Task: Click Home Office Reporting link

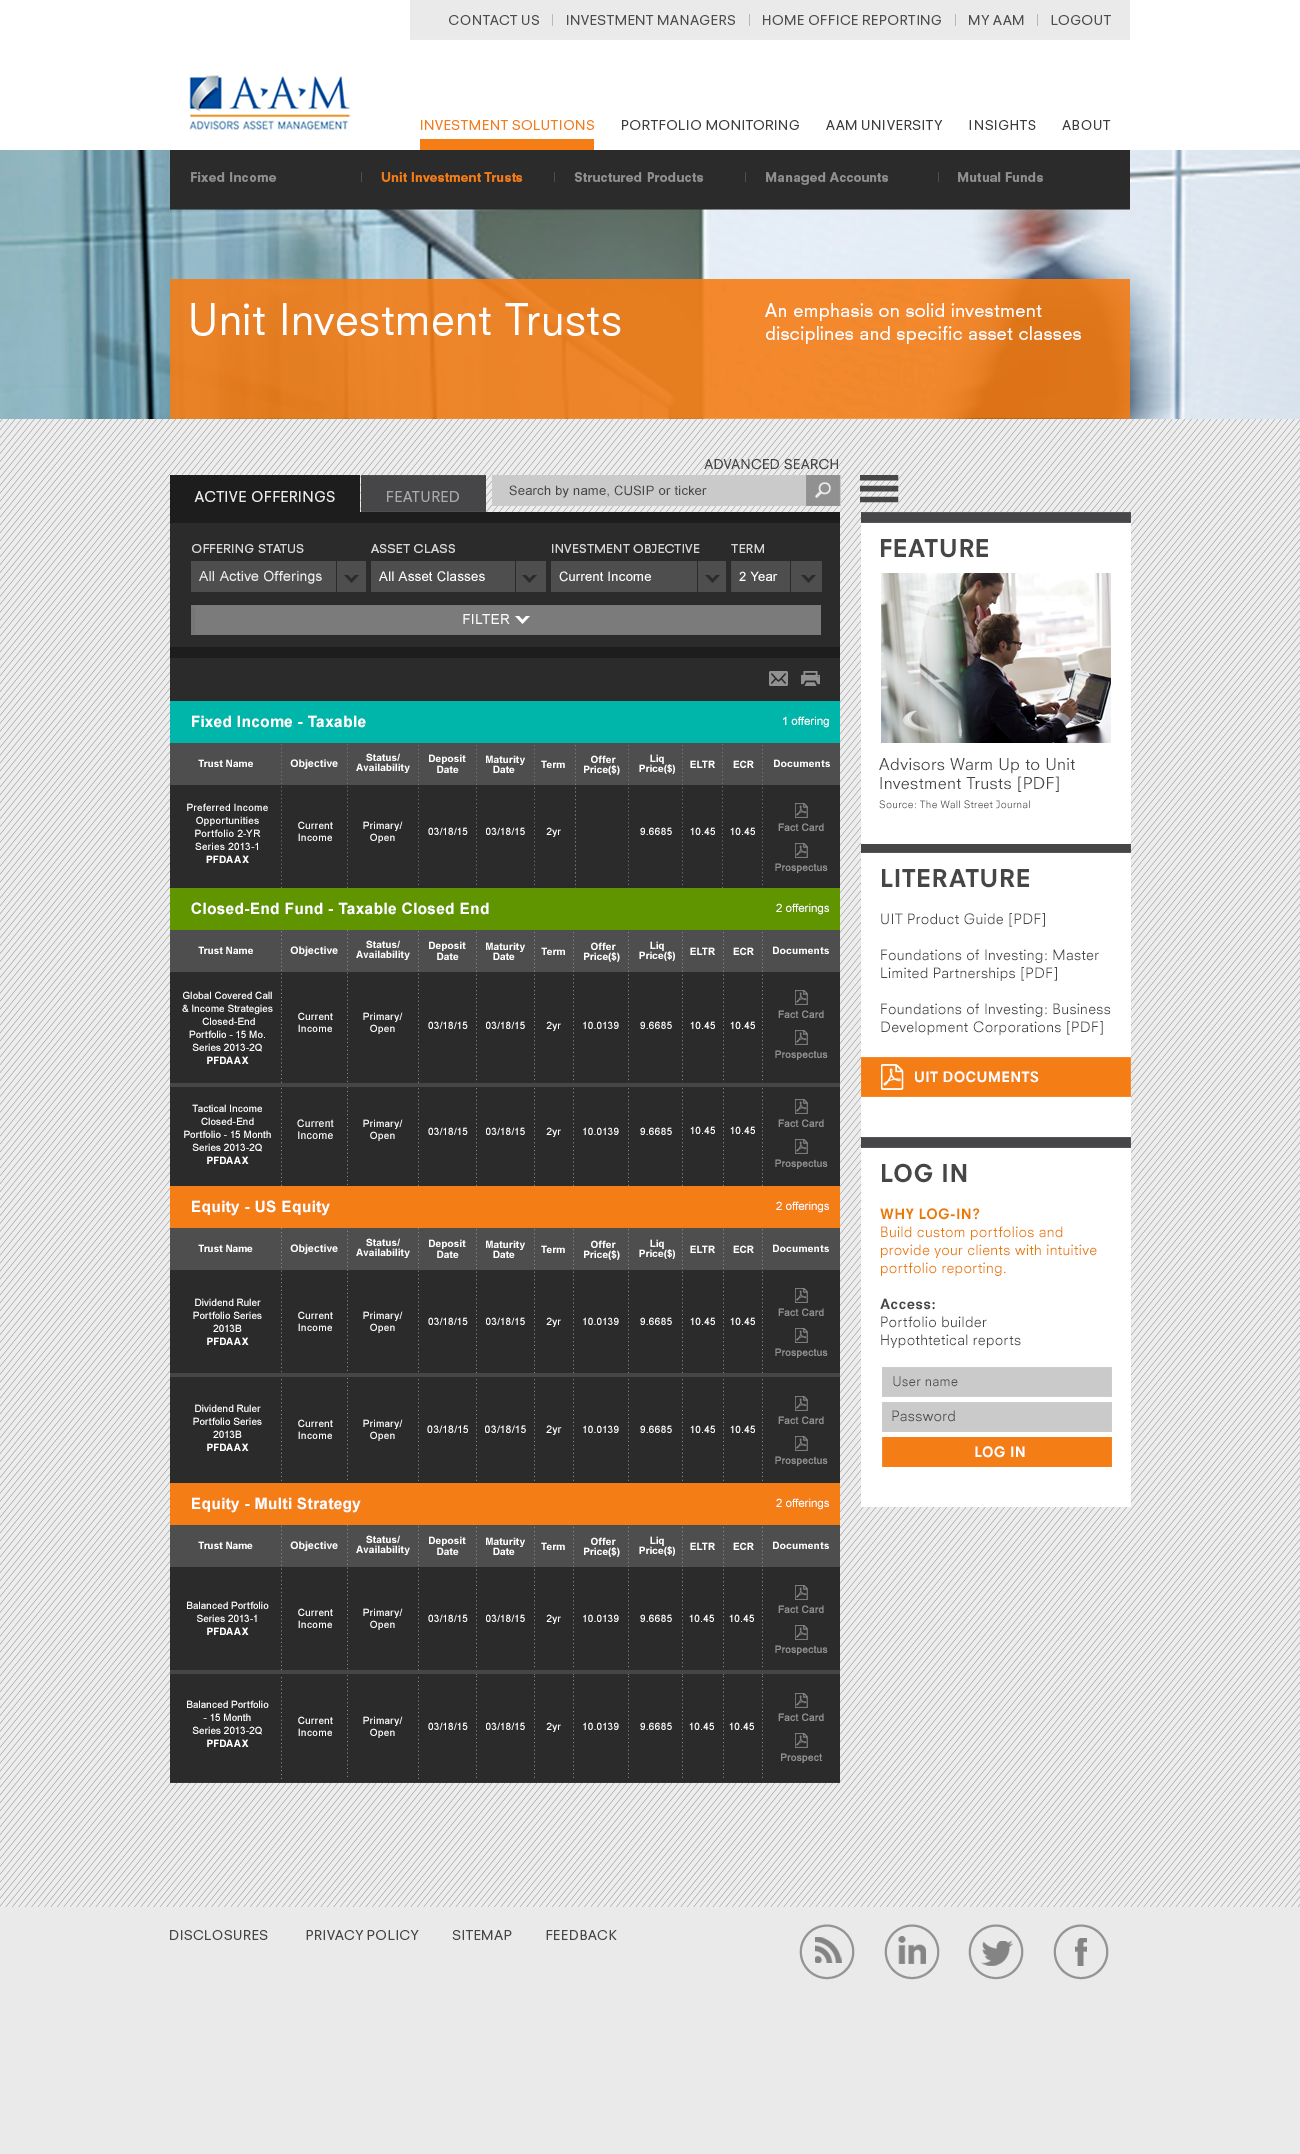Action: coord(852,20)
